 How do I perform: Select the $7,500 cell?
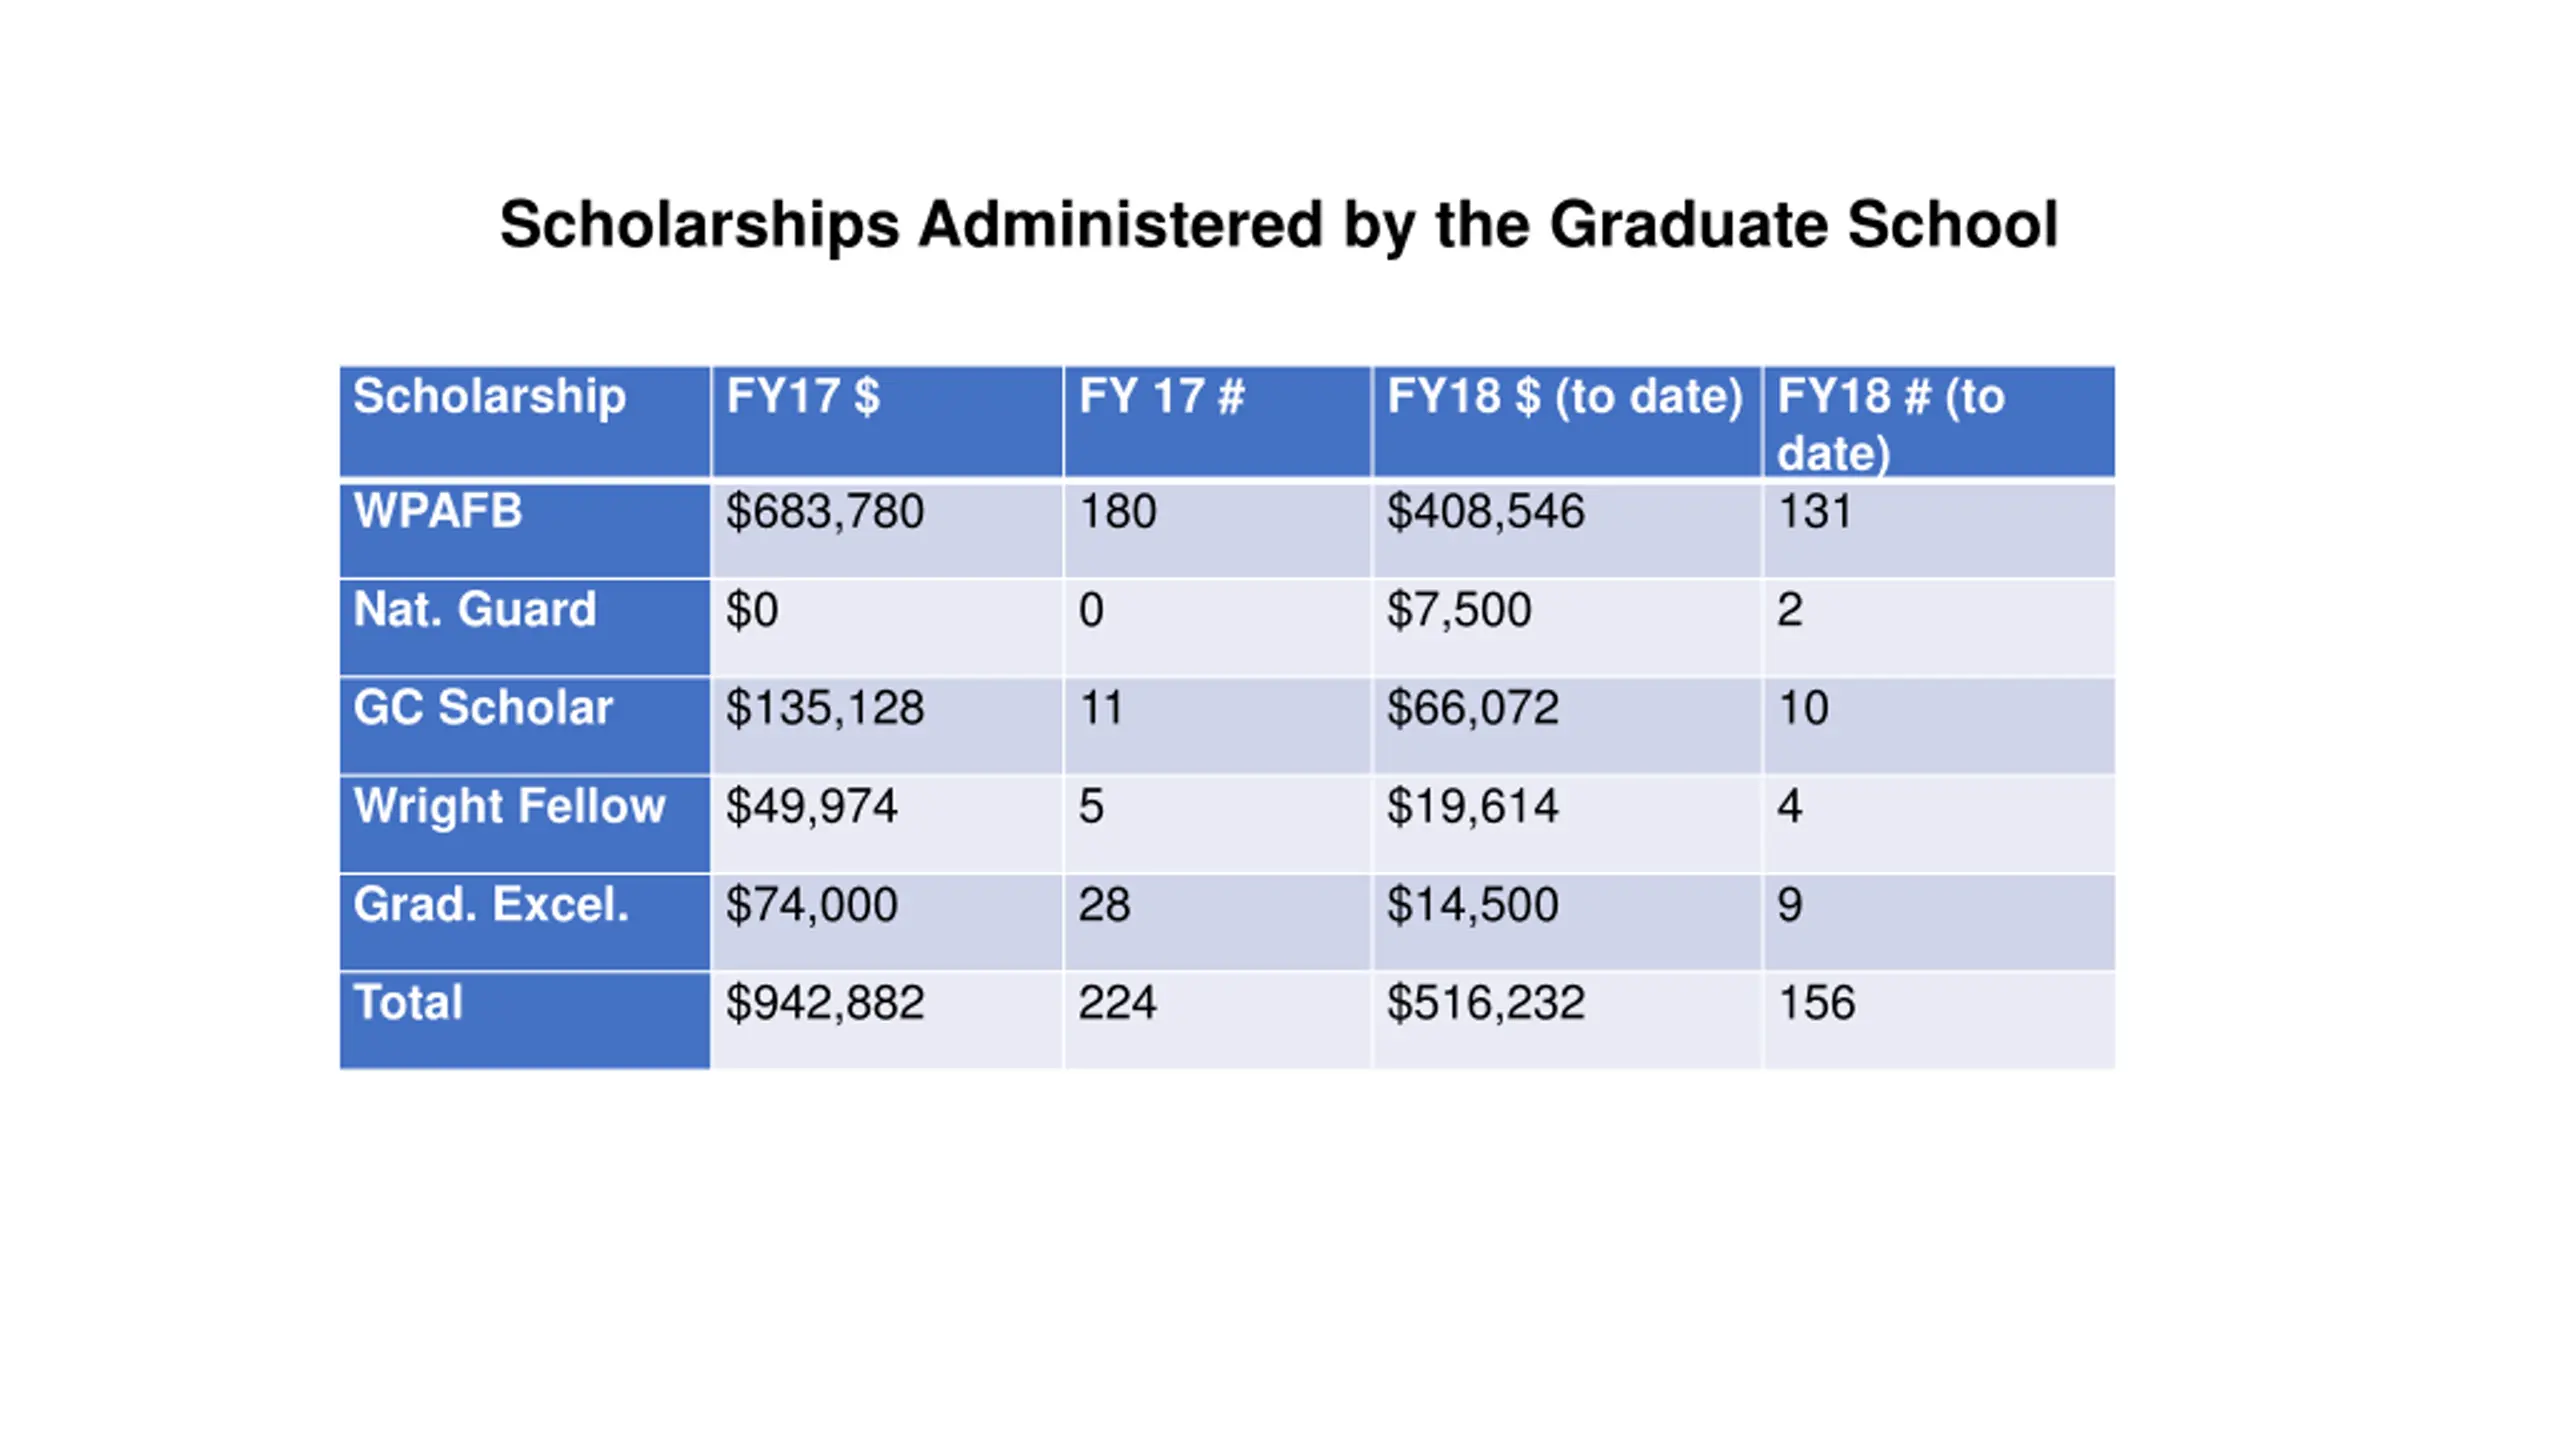click(x=1567, y=627)
